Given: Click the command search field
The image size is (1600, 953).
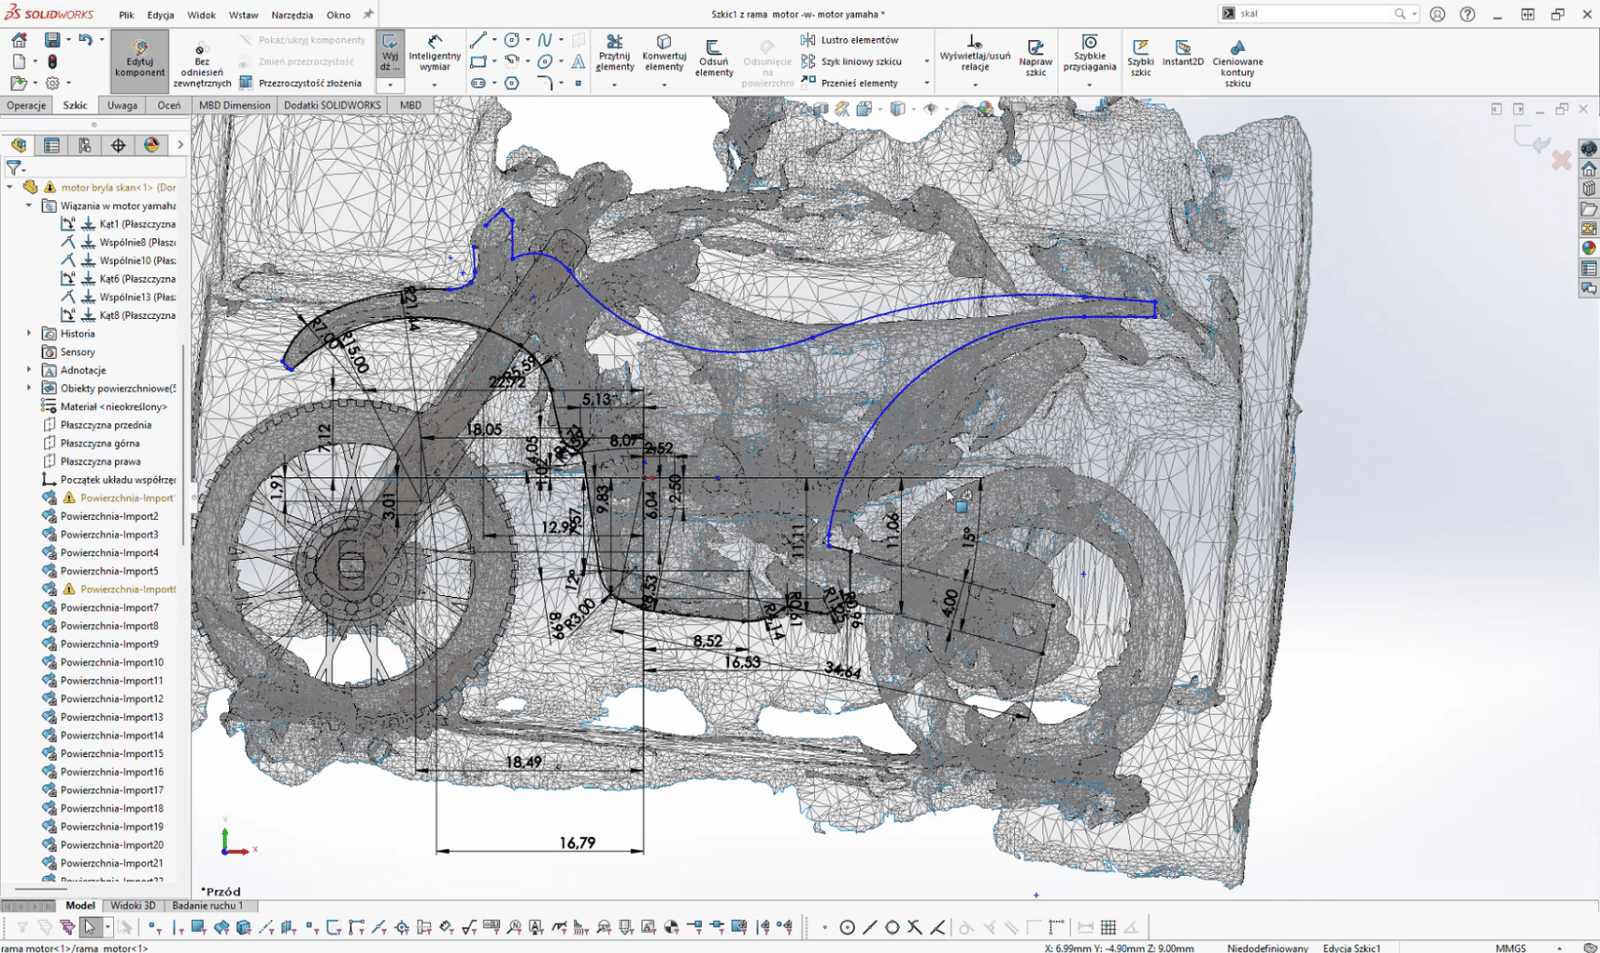Looking at the screenshot, I should click(x=1318, y=14).
